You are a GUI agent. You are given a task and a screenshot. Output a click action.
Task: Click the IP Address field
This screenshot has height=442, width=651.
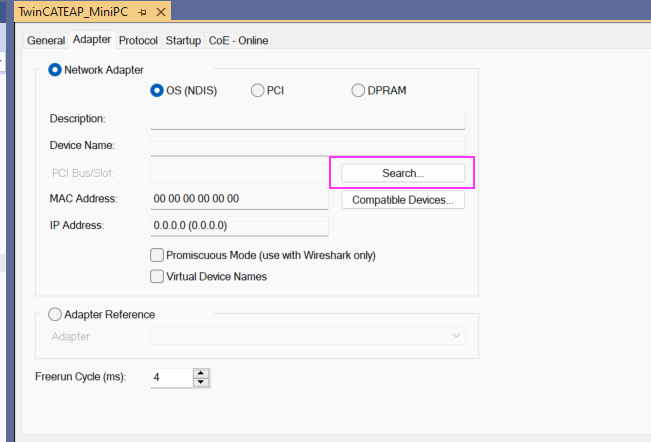click(239, 226)
